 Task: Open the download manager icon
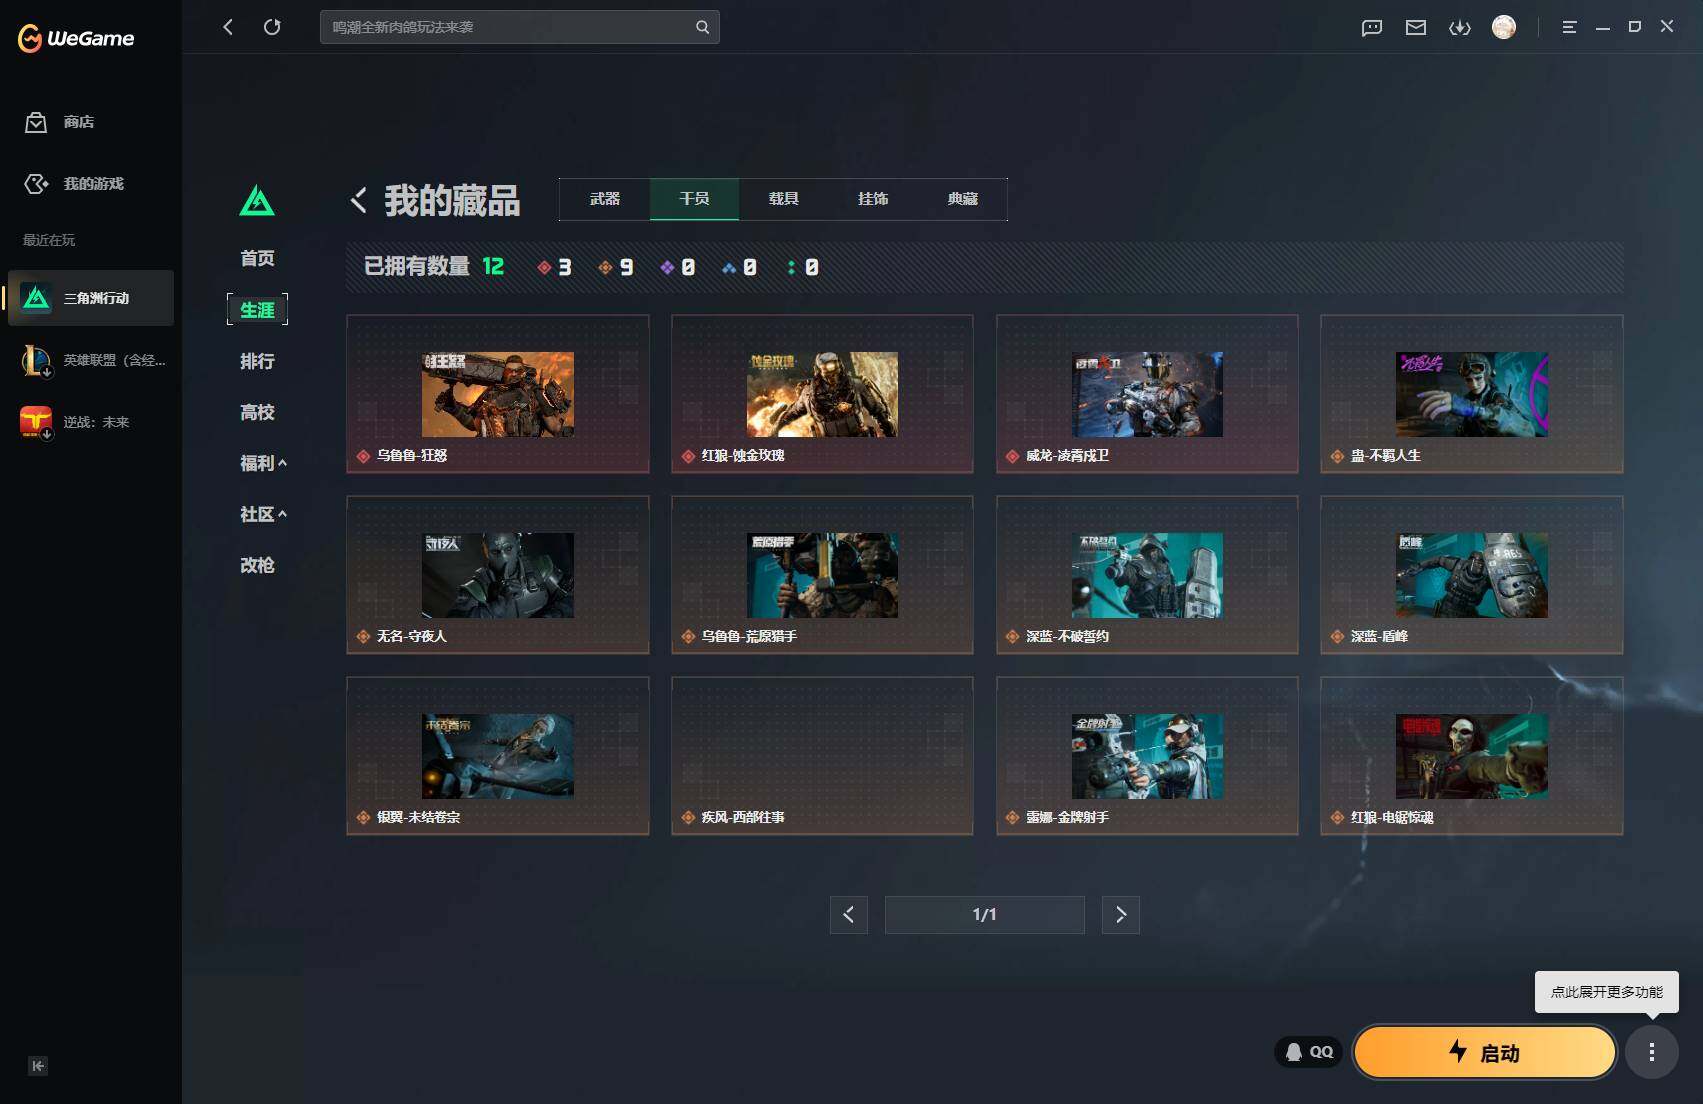pos(1459,28)
